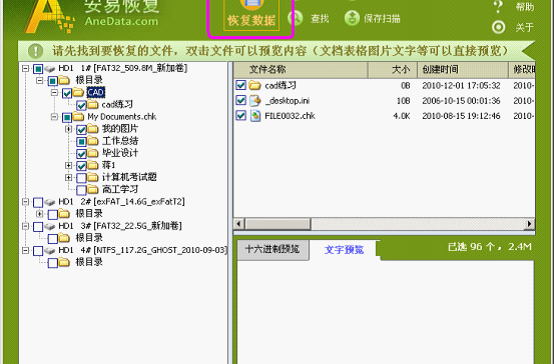Click horizontal scrollbar thumb in file list
Viewport: 554px width, 364px height.
click(x=278, y=224)
